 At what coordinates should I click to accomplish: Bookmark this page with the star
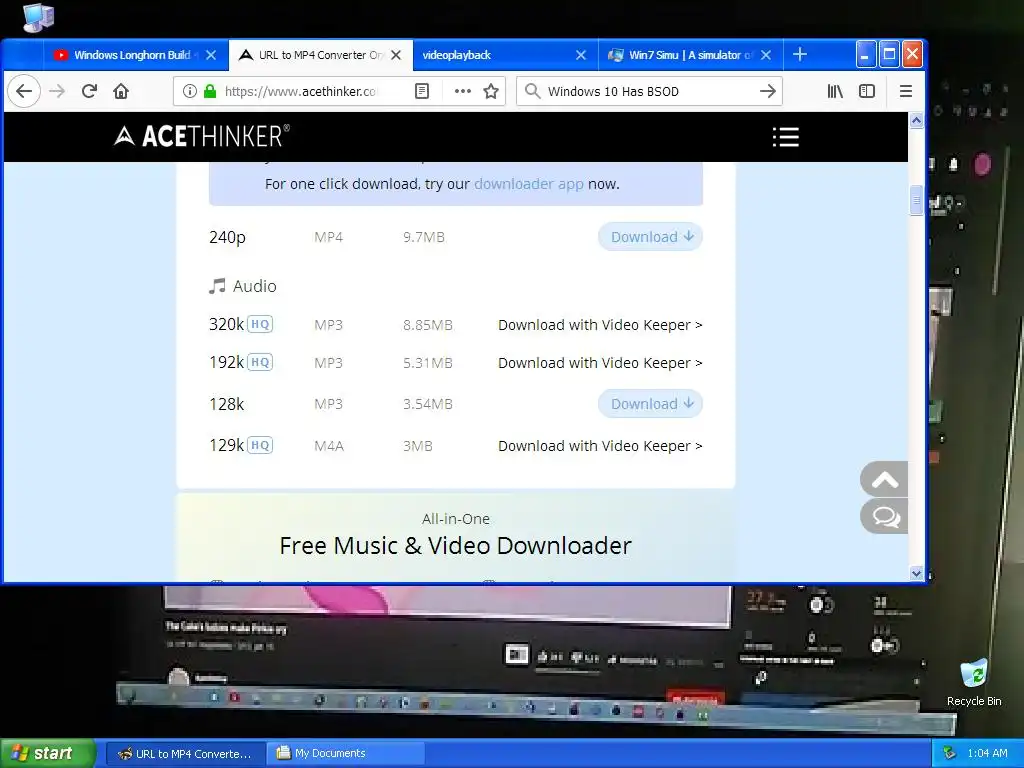[x=491, y=91]
